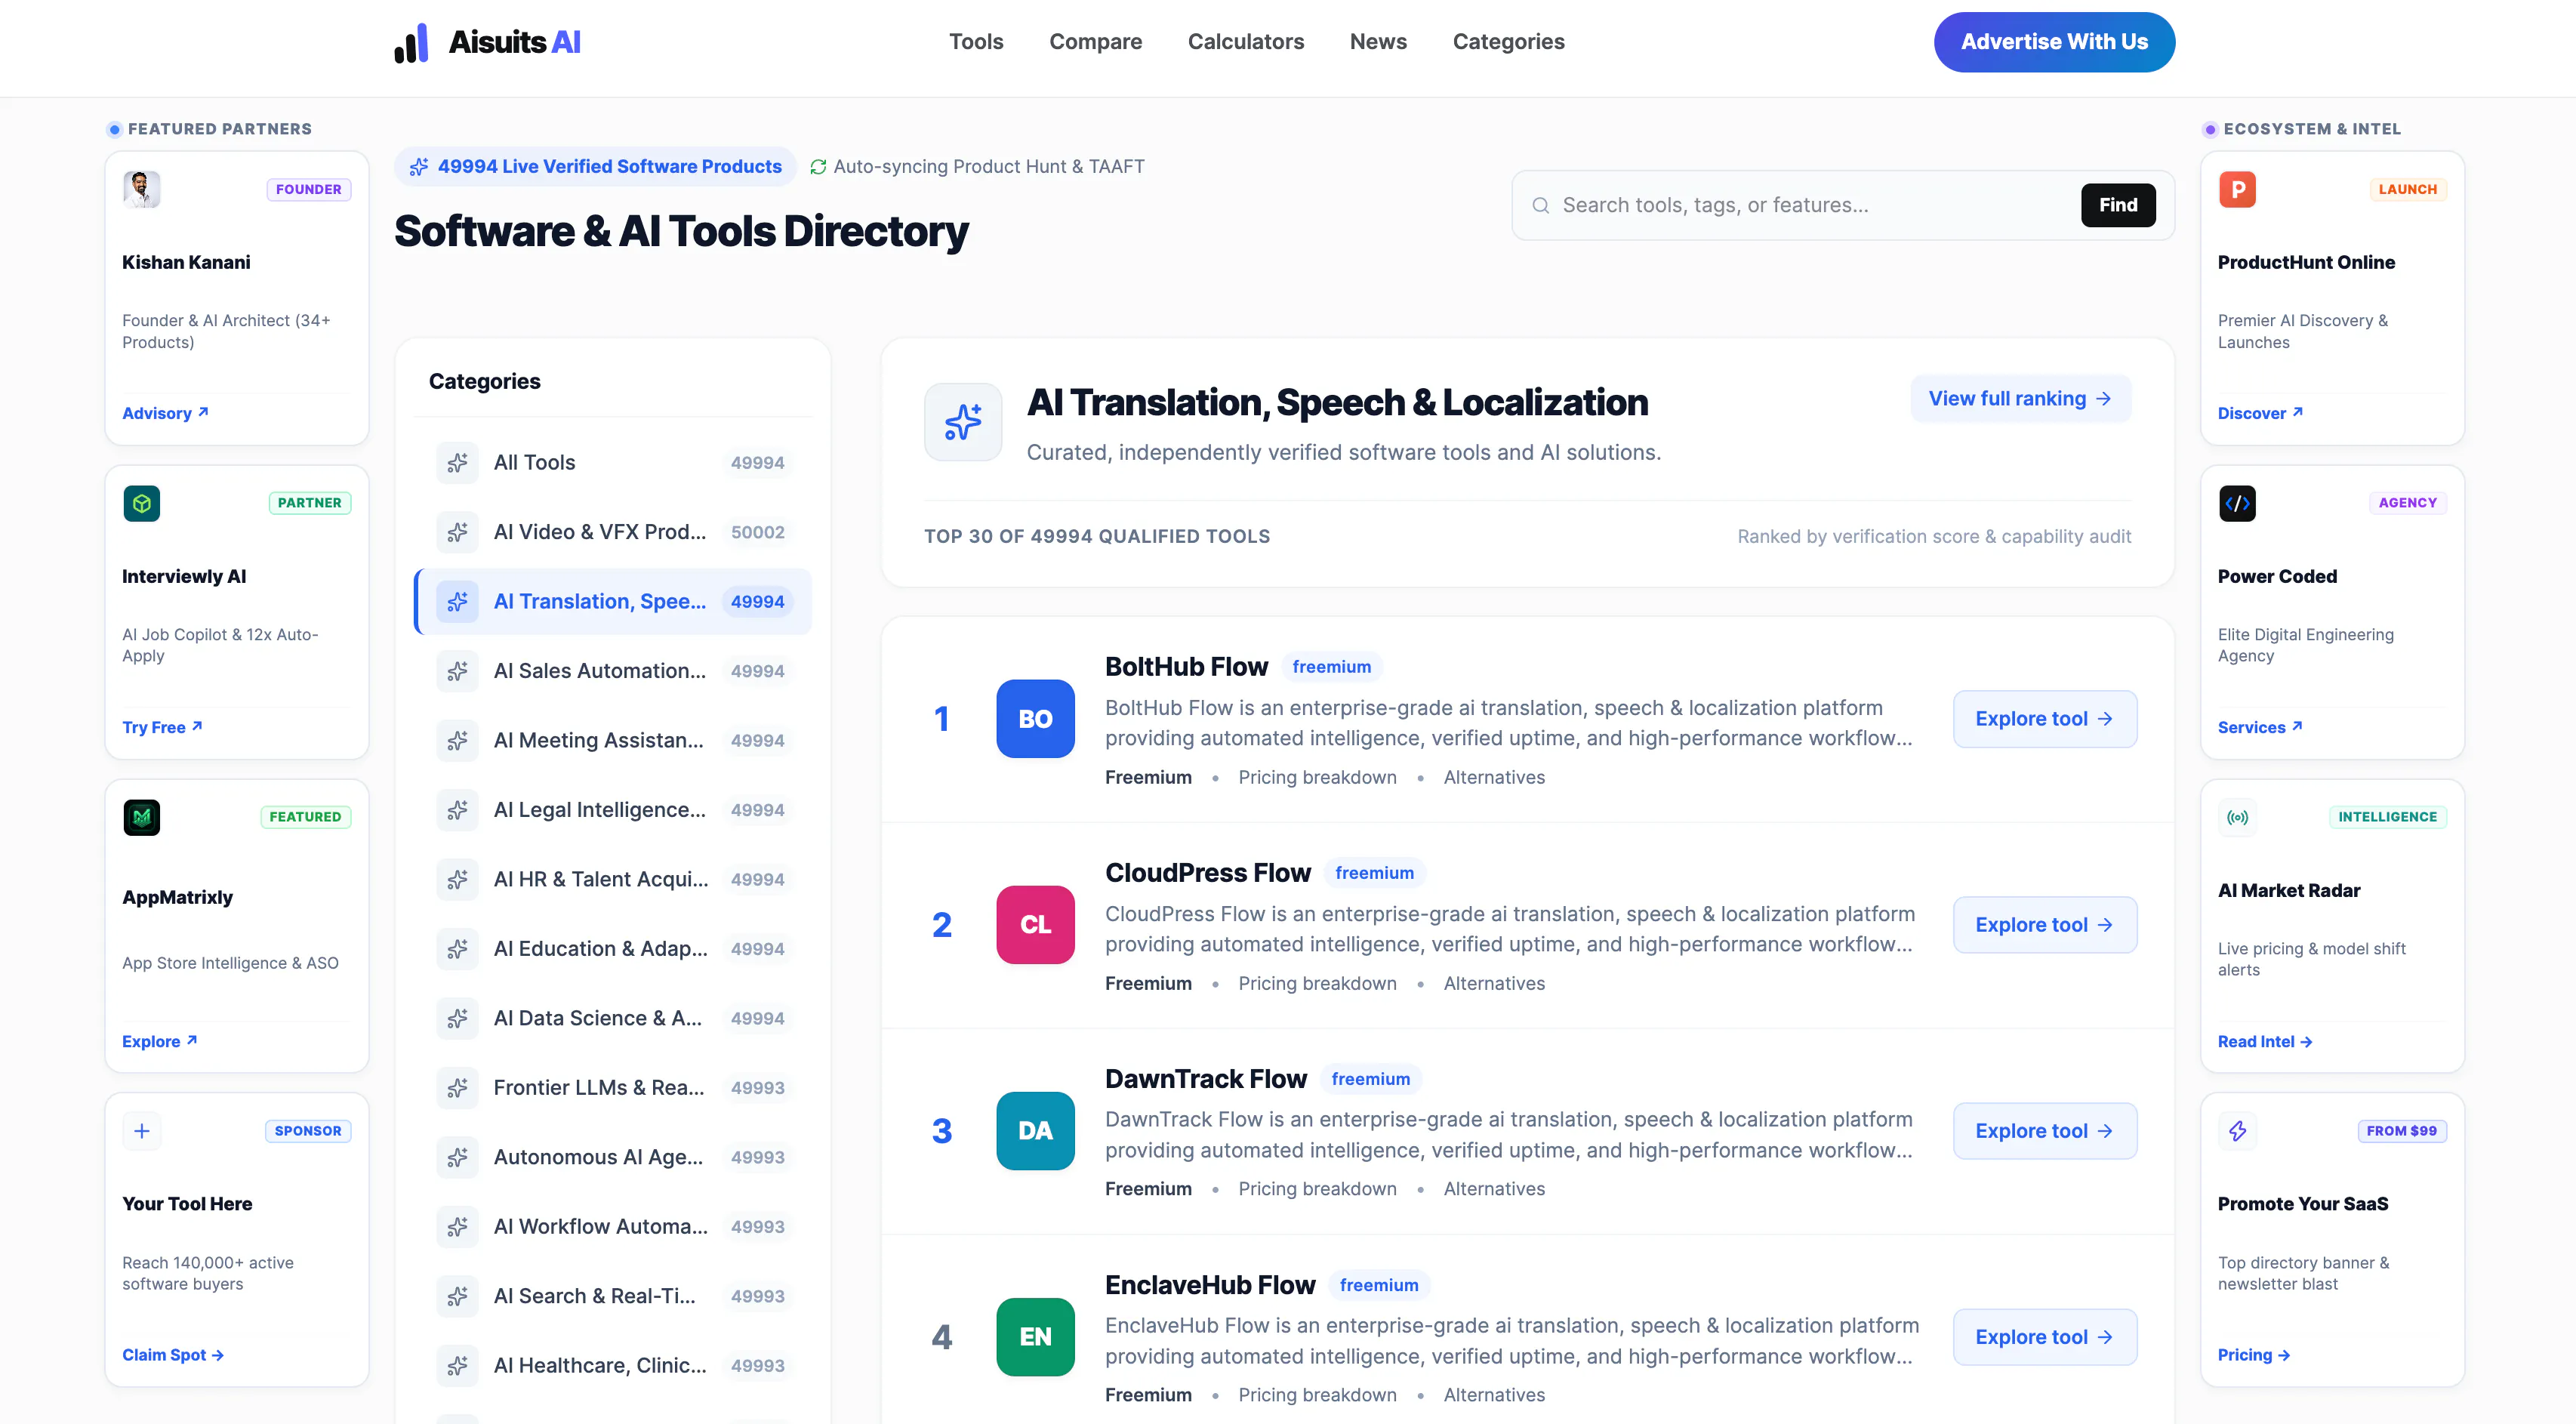The image size is (2576, 1424).
Task: Go to News in the navigation bar
Action: 1378,42
